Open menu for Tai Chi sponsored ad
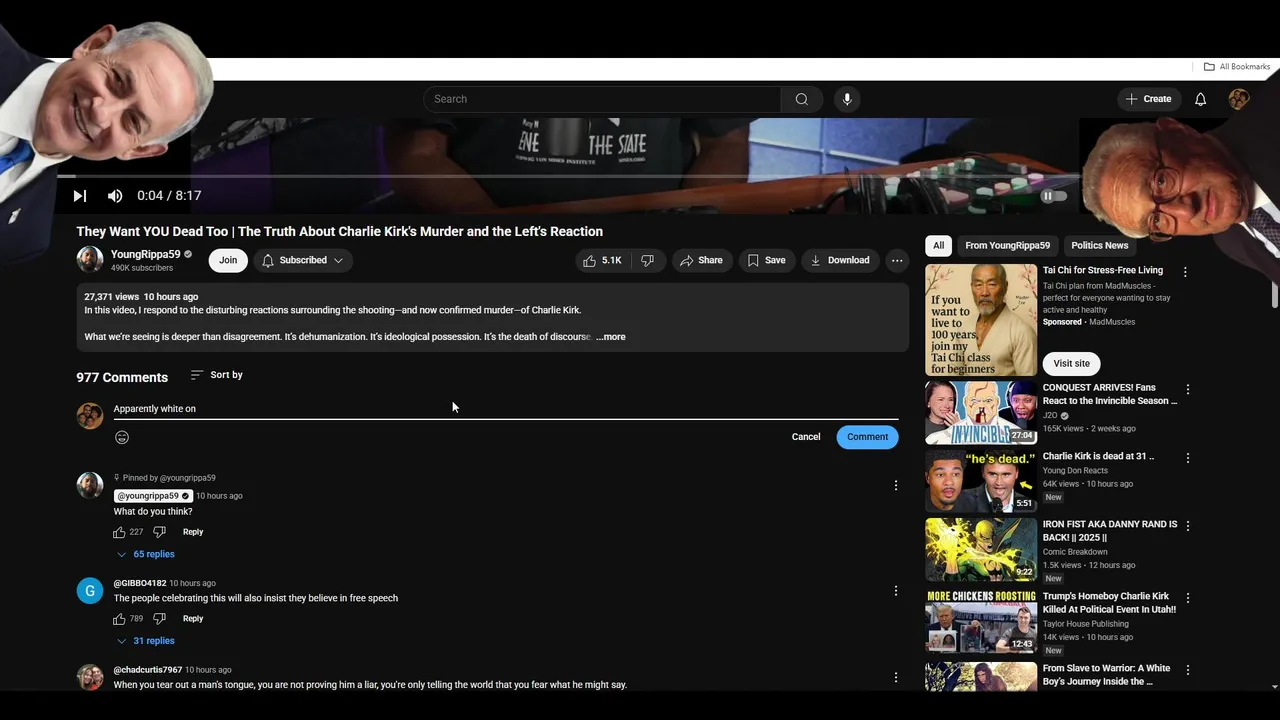1280x720 pixels. [1185, 272]
